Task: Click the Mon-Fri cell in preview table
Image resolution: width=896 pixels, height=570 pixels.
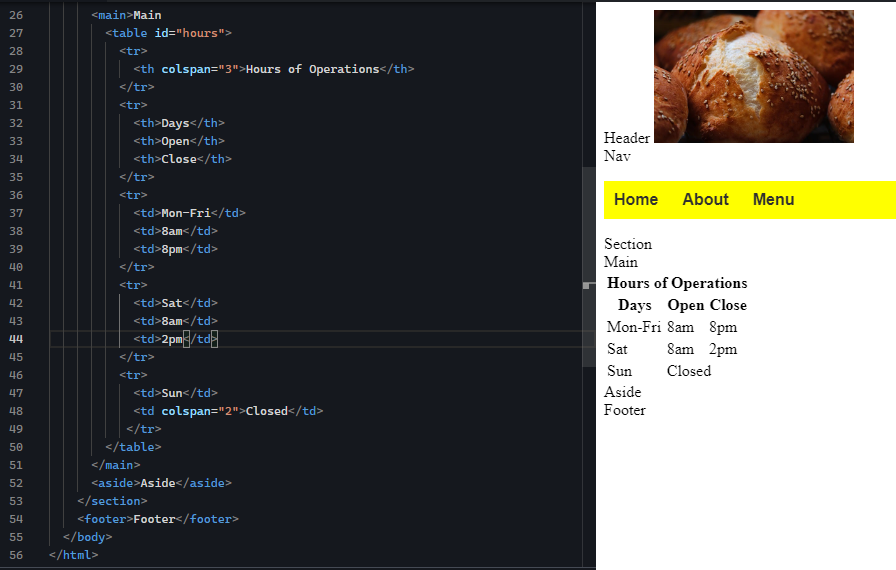Action: click(x=633, y=327)
